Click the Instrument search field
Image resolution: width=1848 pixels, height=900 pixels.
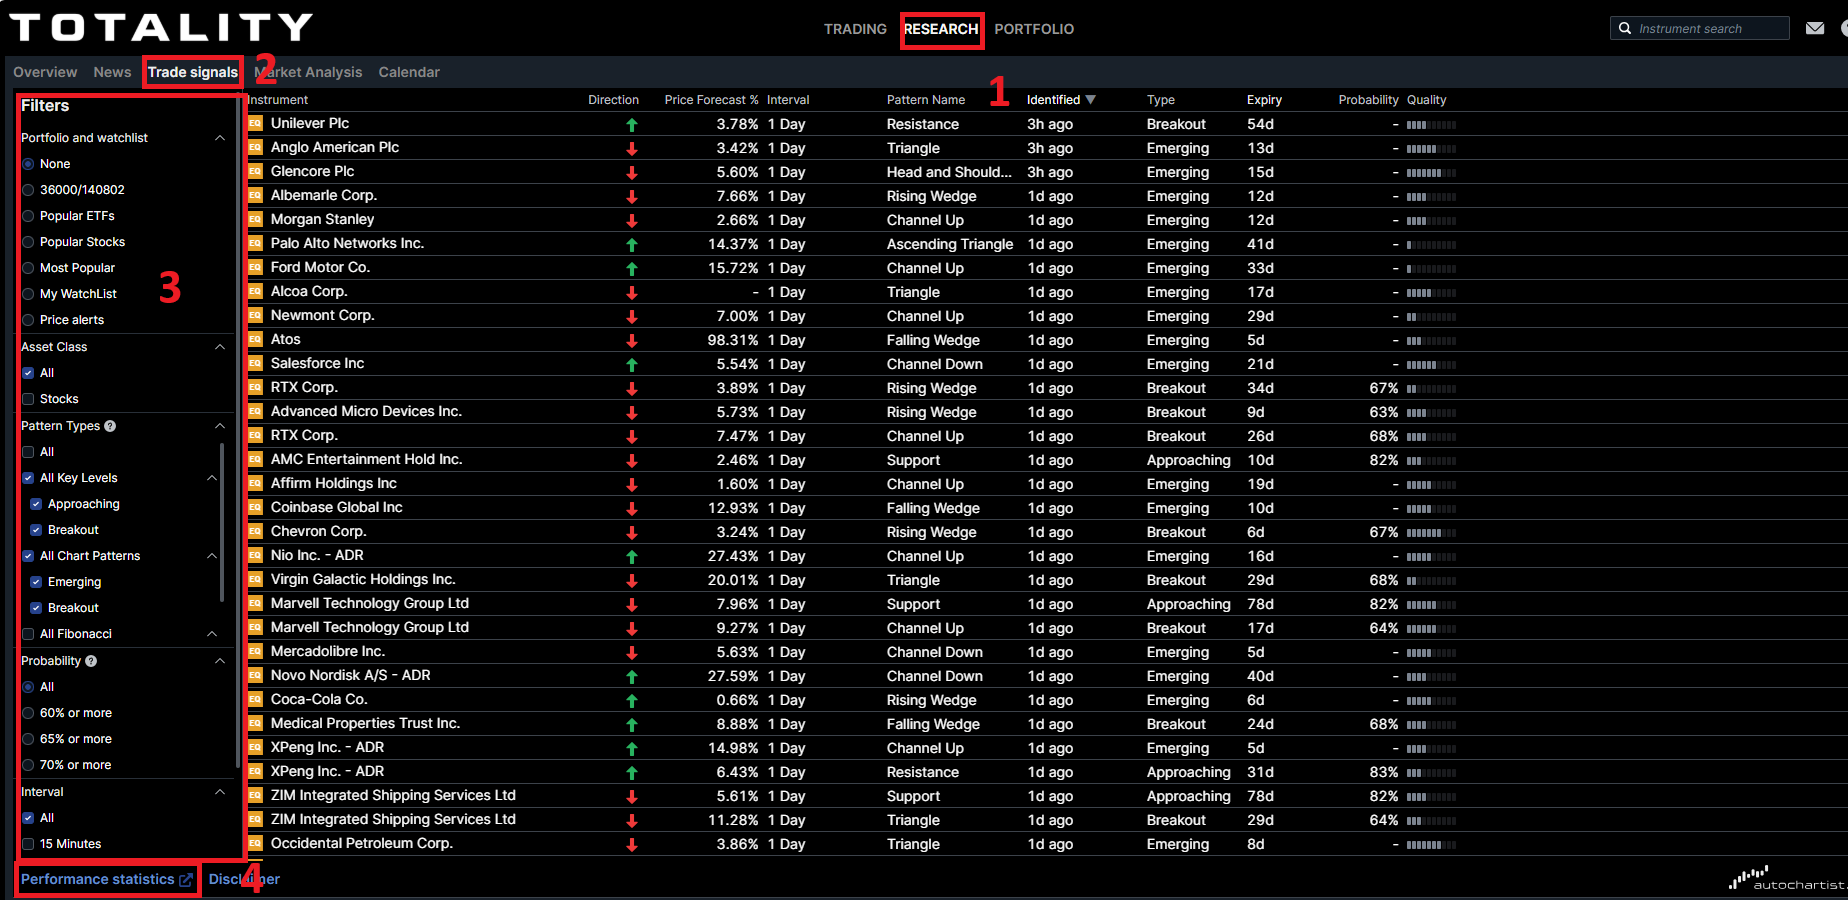(x=1700, y=28)
